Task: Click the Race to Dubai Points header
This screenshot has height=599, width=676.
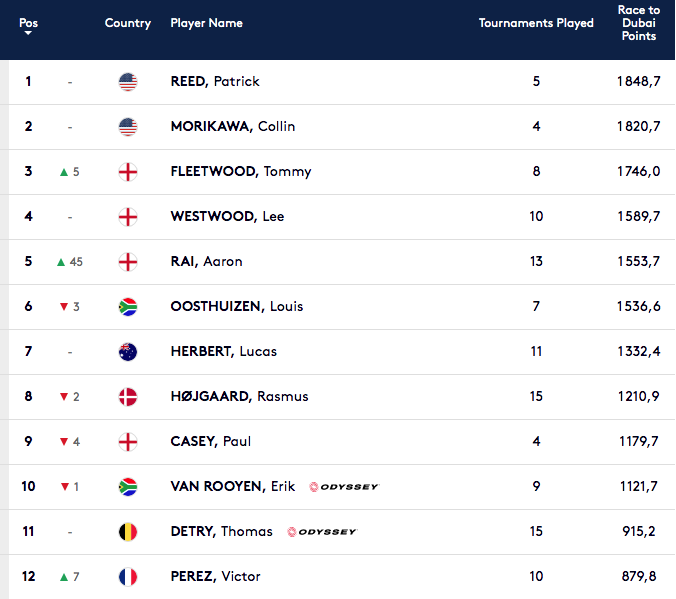Action: tap(638, 23)
